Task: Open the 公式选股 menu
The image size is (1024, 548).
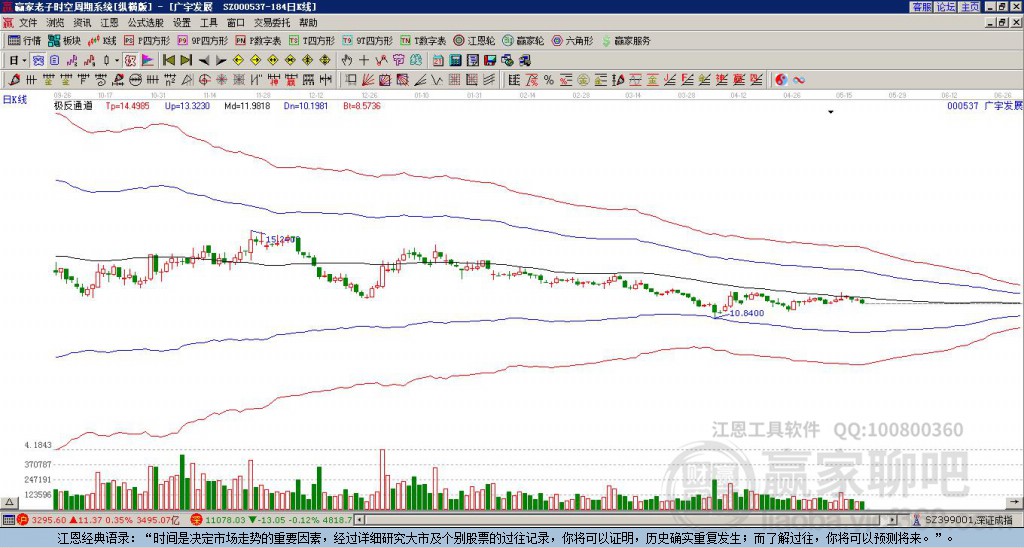Action: 143,22
